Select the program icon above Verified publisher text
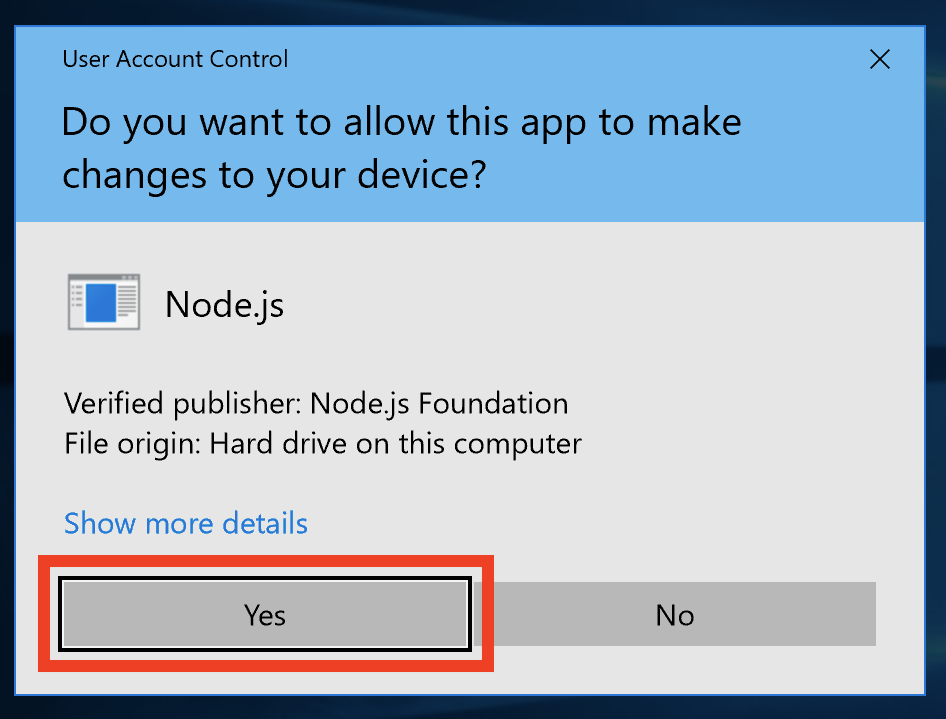The width and height of the screenshot is (946, 719). [103, 300]
